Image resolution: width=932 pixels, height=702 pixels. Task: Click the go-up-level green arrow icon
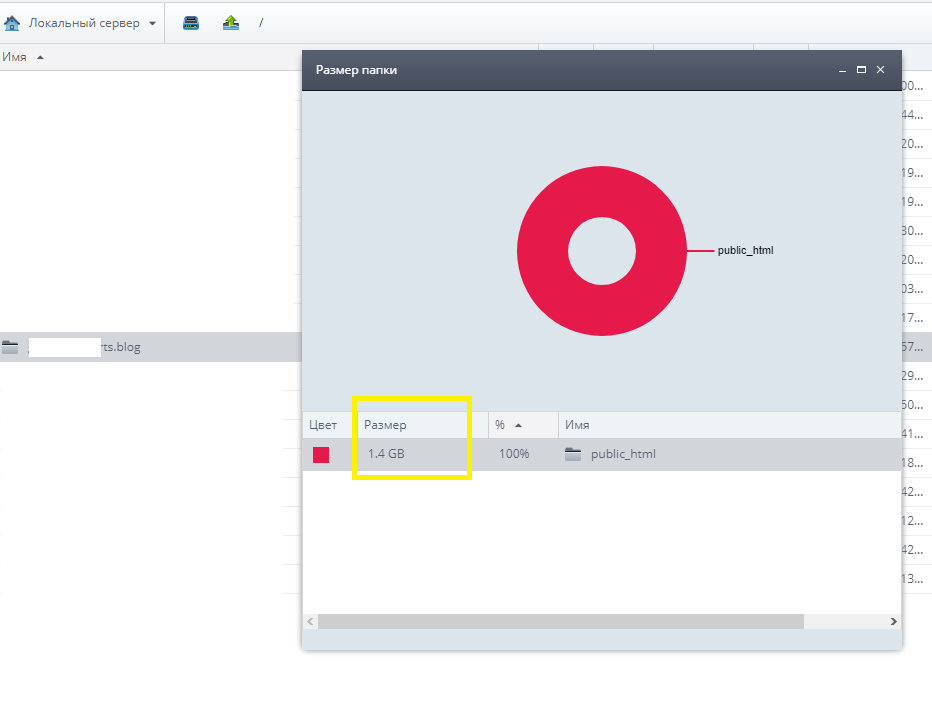231,23
